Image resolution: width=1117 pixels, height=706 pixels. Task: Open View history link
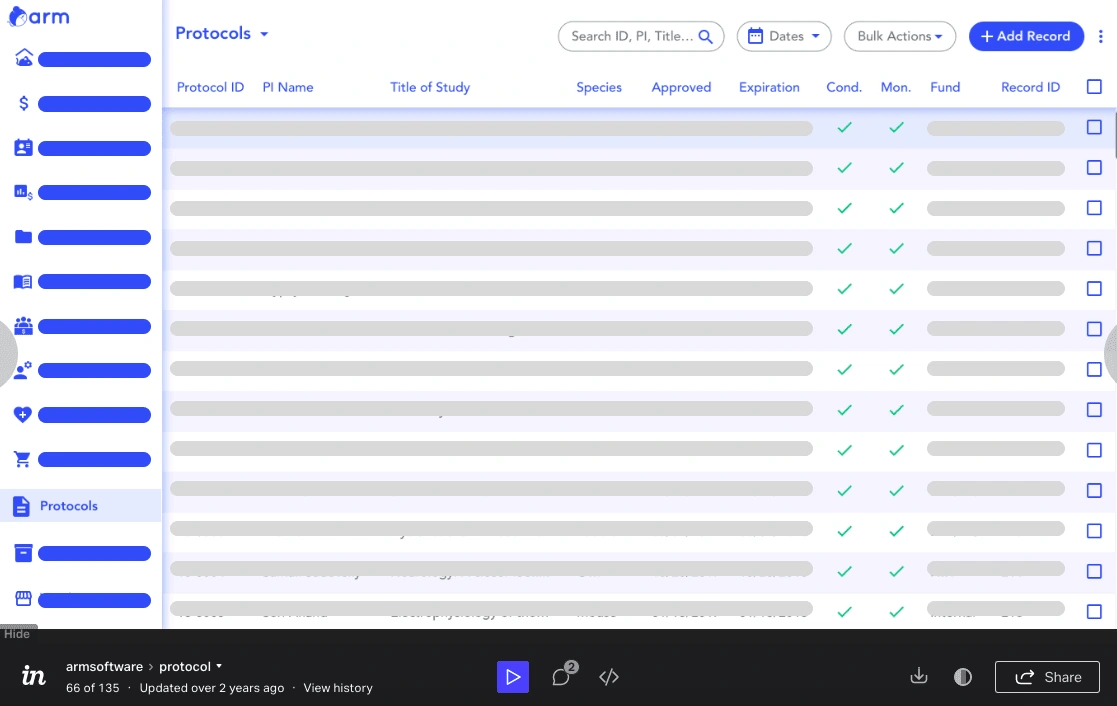[338, 687]
